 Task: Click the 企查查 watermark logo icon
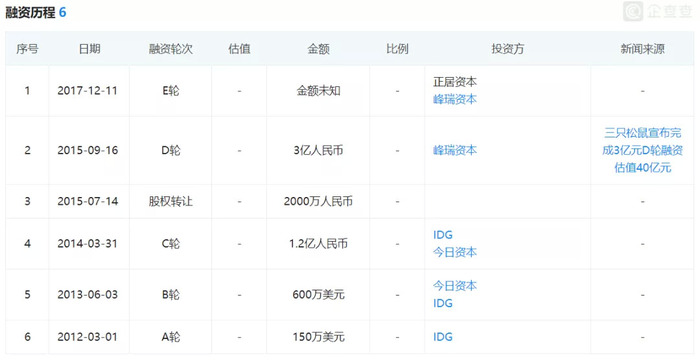[633, 12]
